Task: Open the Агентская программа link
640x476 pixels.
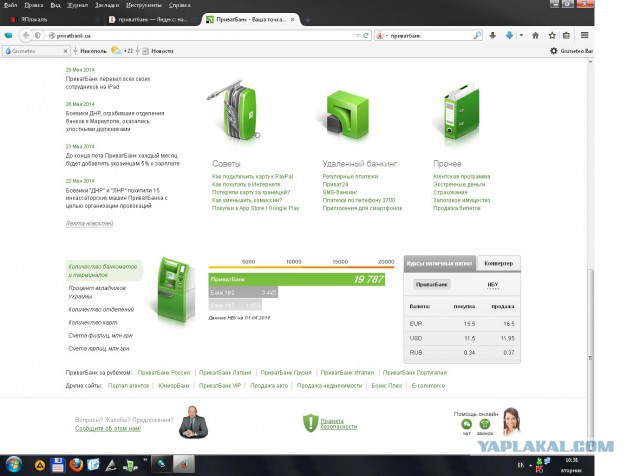Action: pos(461,176)
